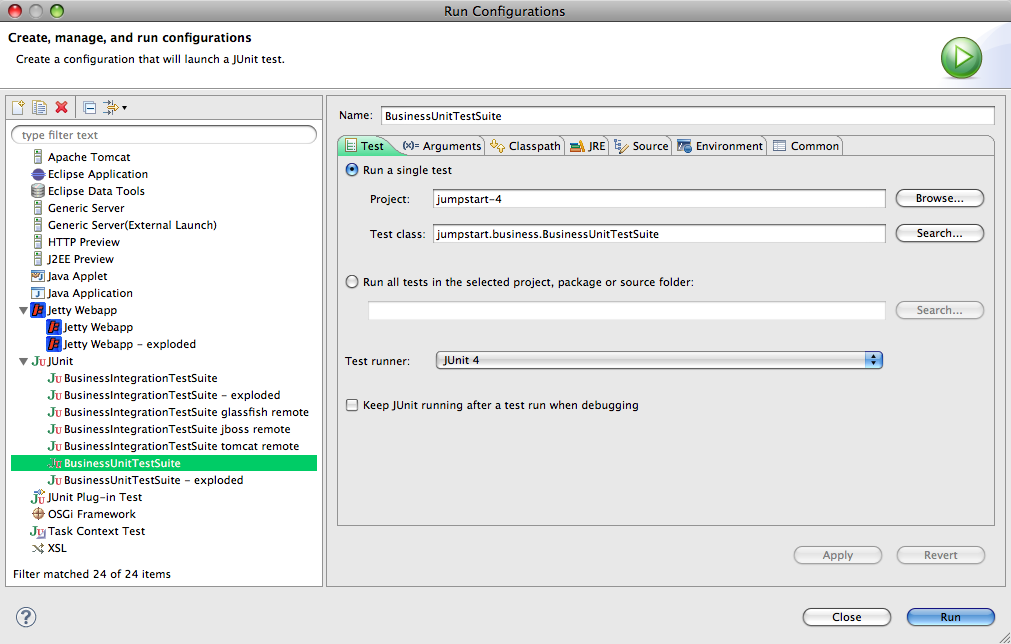Select BusinessIntegrationTestSuite tomcat remote
The image size is (1011, 644).
point(181,446)
